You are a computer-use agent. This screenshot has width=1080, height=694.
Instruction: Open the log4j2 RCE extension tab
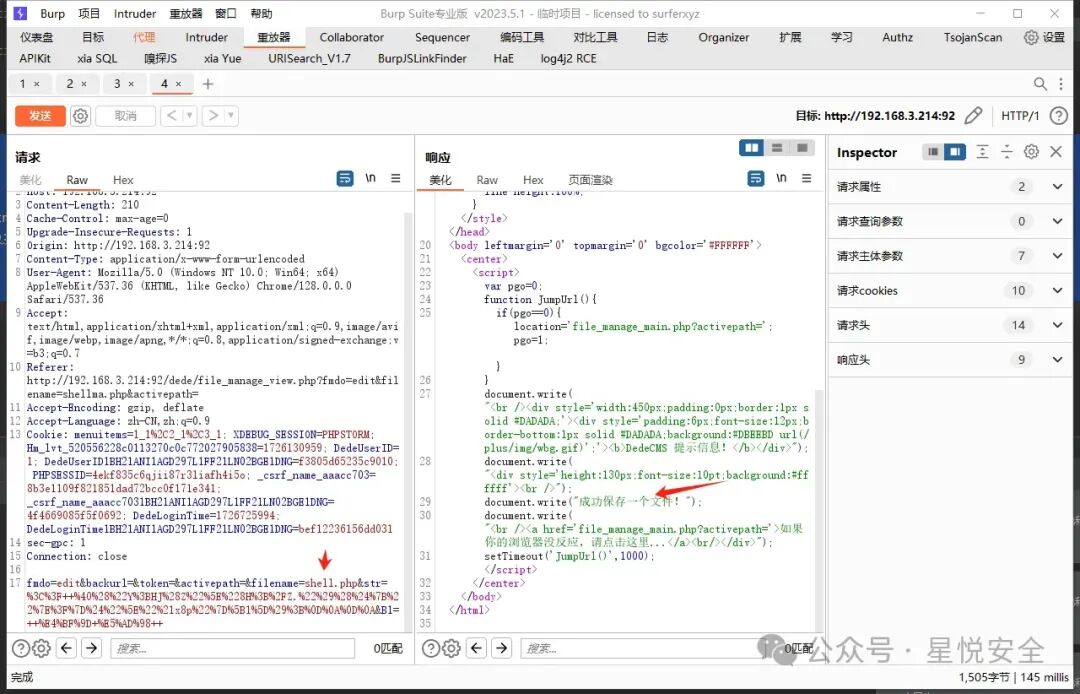pos(568,59)
